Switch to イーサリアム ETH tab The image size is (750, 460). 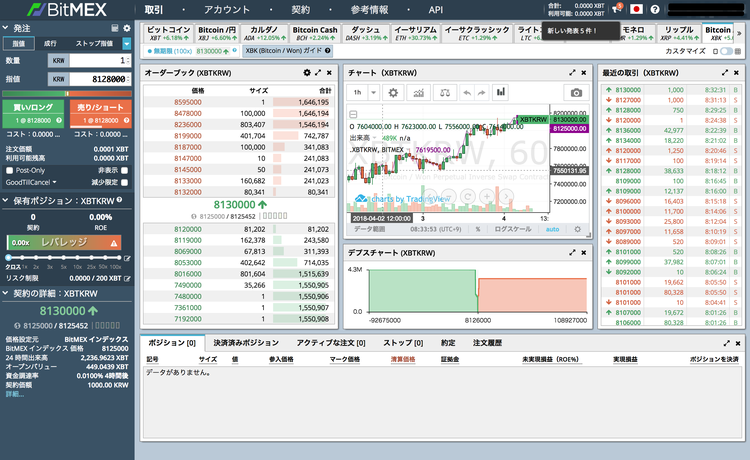(415, 33)
